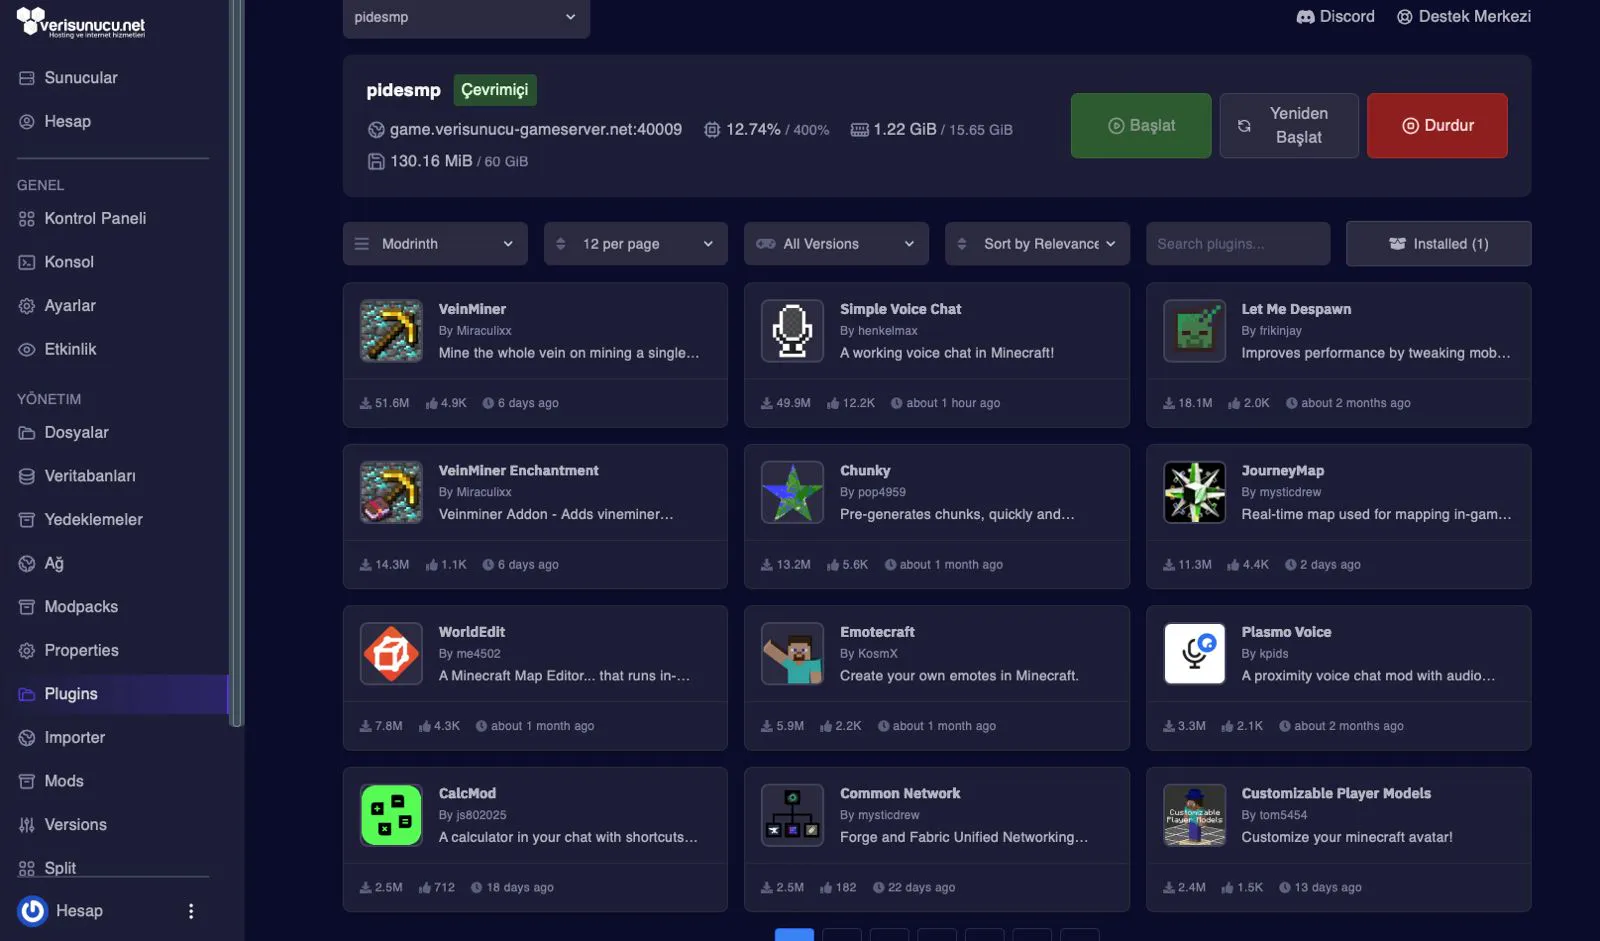The width and height of the screenshot is (1600, 941).
Task: Click the Etkinlik eye icon
Action: [27, 350]
